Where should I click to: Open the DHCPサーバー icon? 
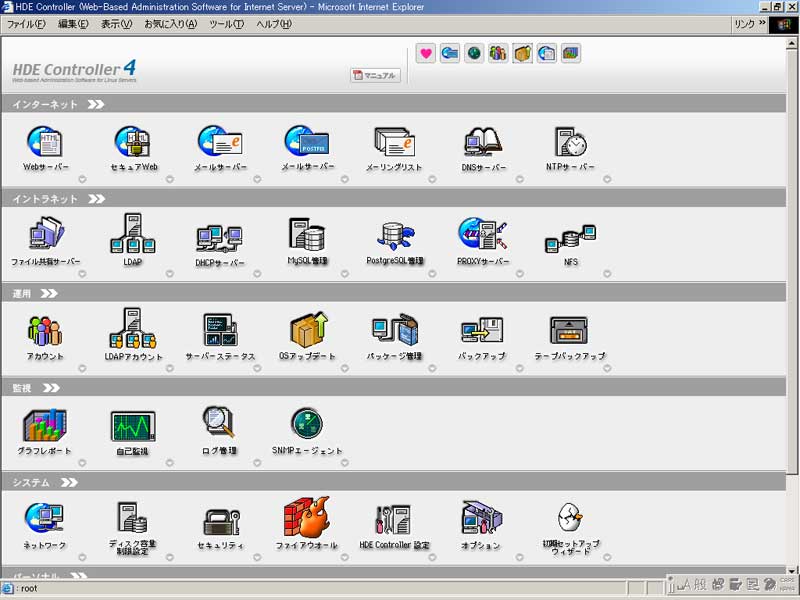[220, 239]
